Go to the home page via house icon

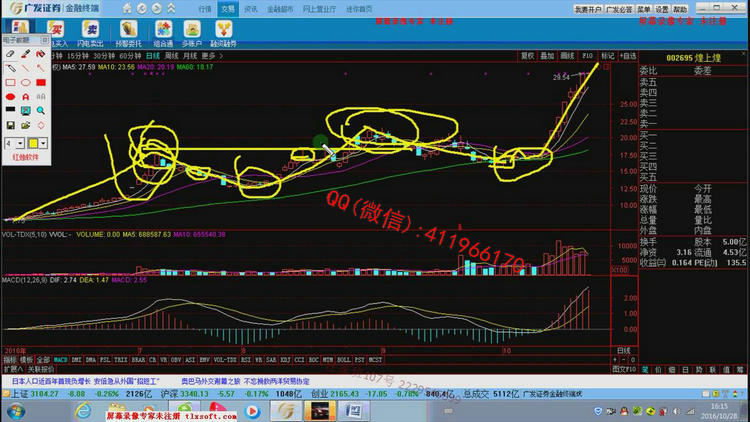127,9
